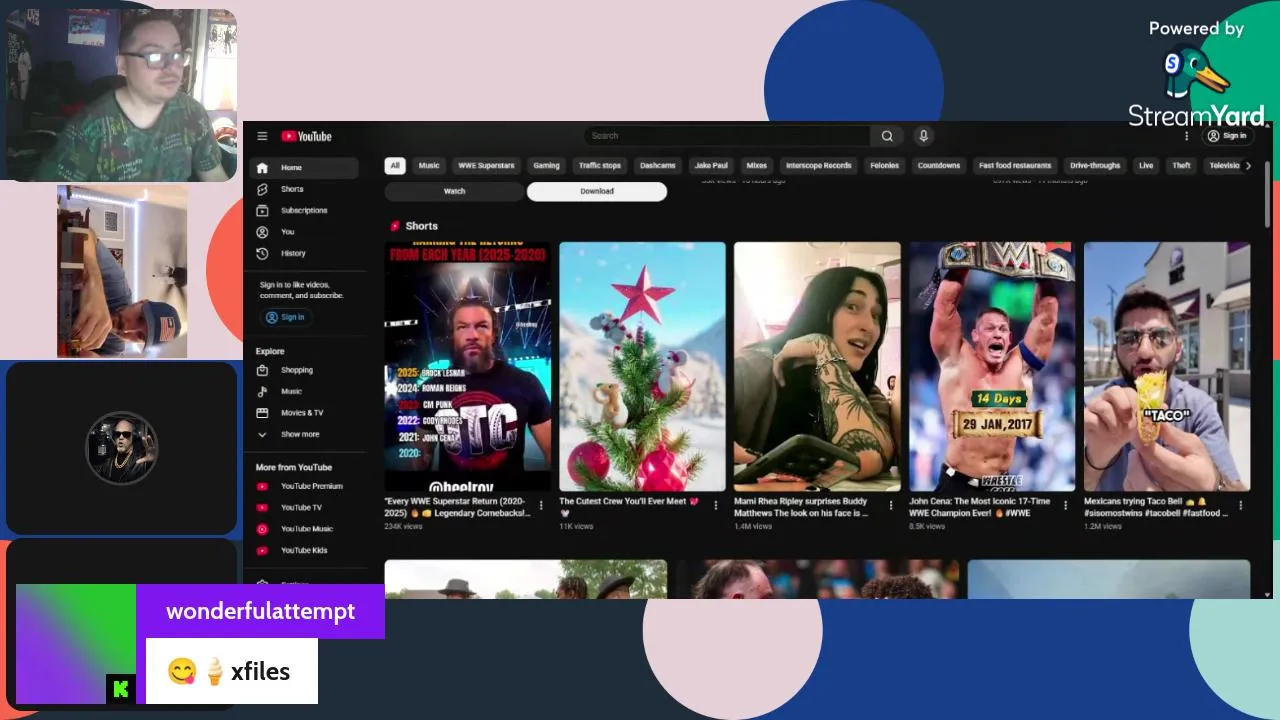Open the settings three-dot menu beside Sign in

[x=1187, y=136]
